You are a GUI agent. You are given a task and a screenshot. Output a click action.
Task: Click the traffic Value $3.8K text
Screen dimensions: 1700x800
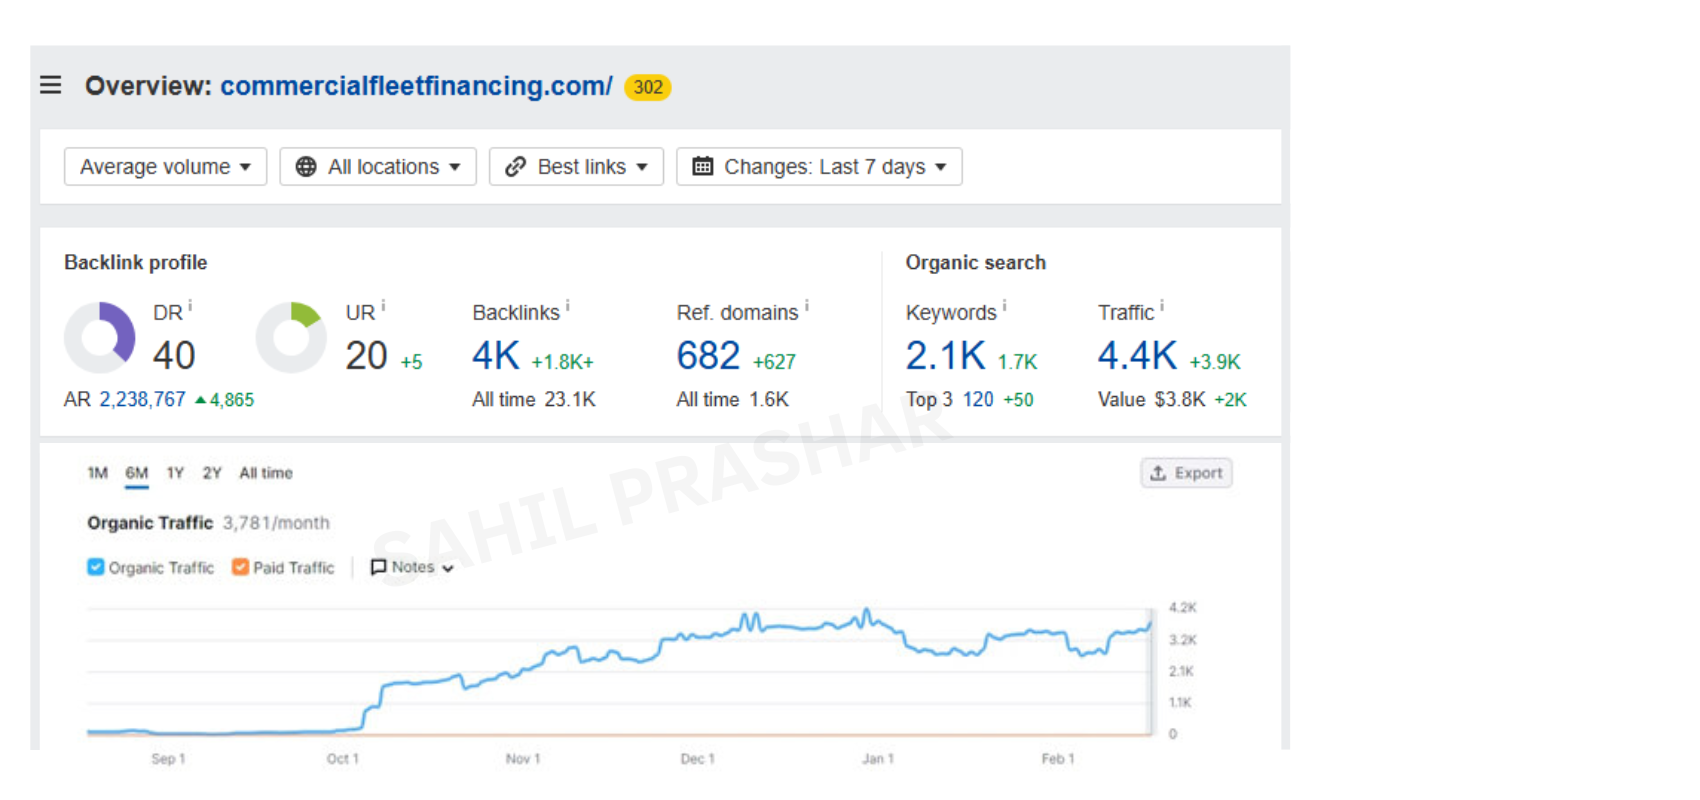coord(1151,399)
